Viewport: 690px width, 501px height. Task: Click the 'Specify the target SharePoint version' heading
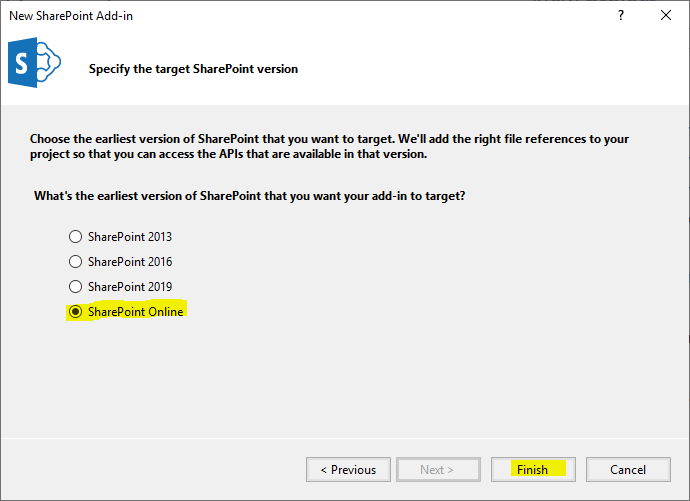(x=193, y=69)
